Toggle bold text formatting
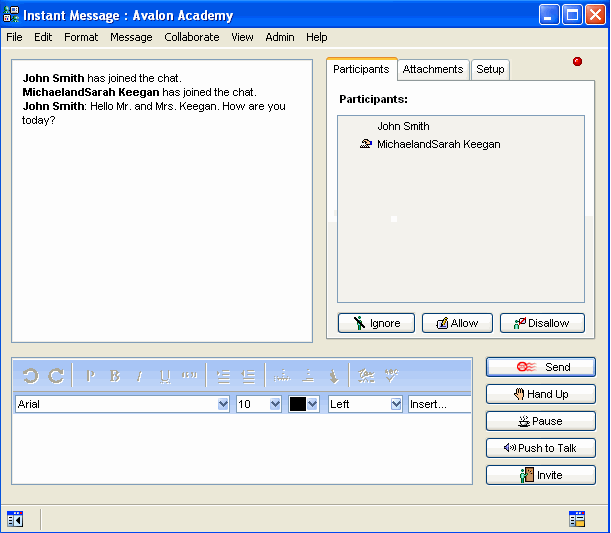This screenshot has height=533, width=611. (115, 376)
